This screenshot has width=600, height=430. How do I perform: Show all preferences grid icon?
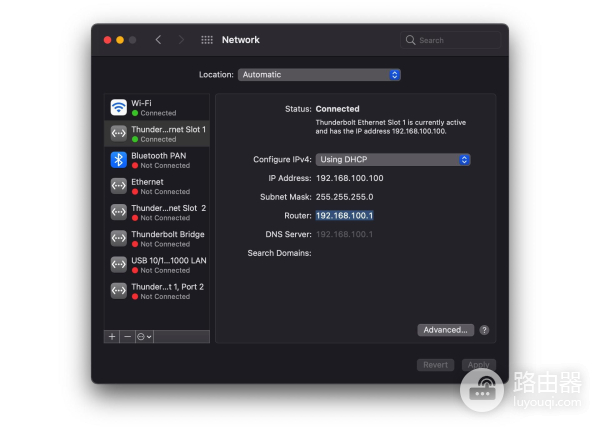207,40
